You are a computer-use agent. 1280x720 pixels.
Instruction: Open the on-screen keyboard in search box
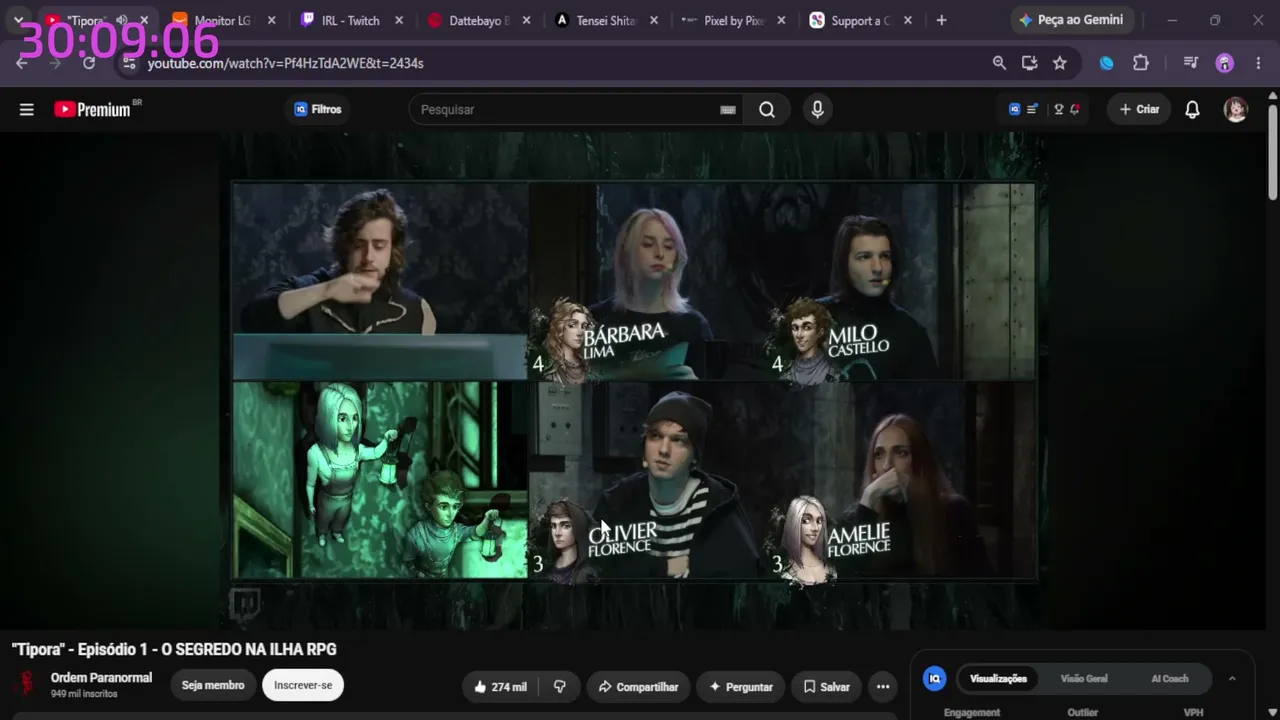[728, 110]
